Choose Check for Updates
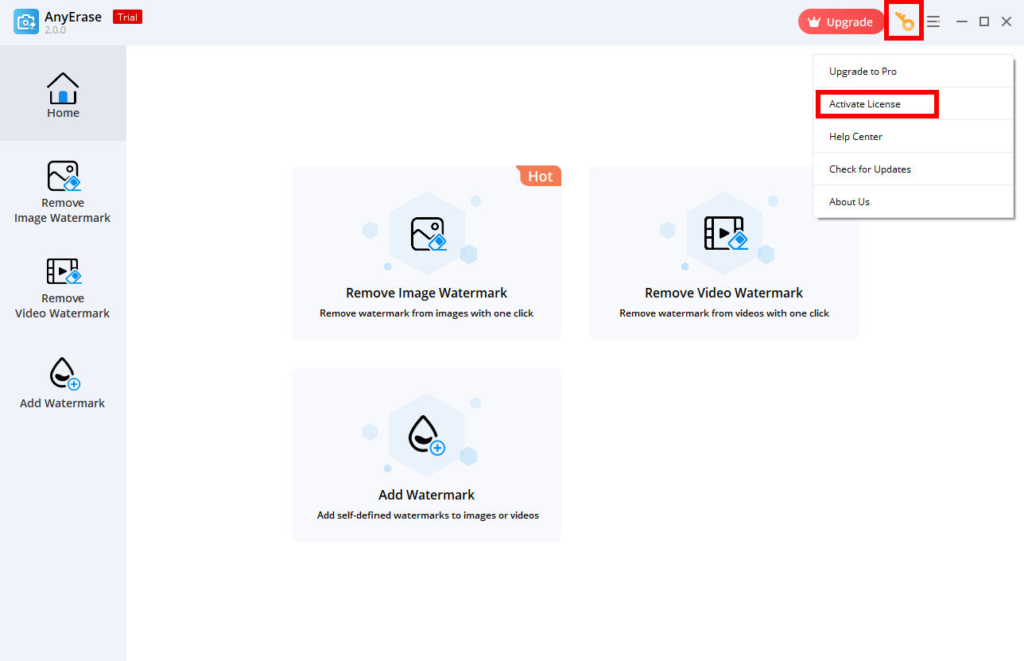The image size is (1024, 661). [868, 168]
